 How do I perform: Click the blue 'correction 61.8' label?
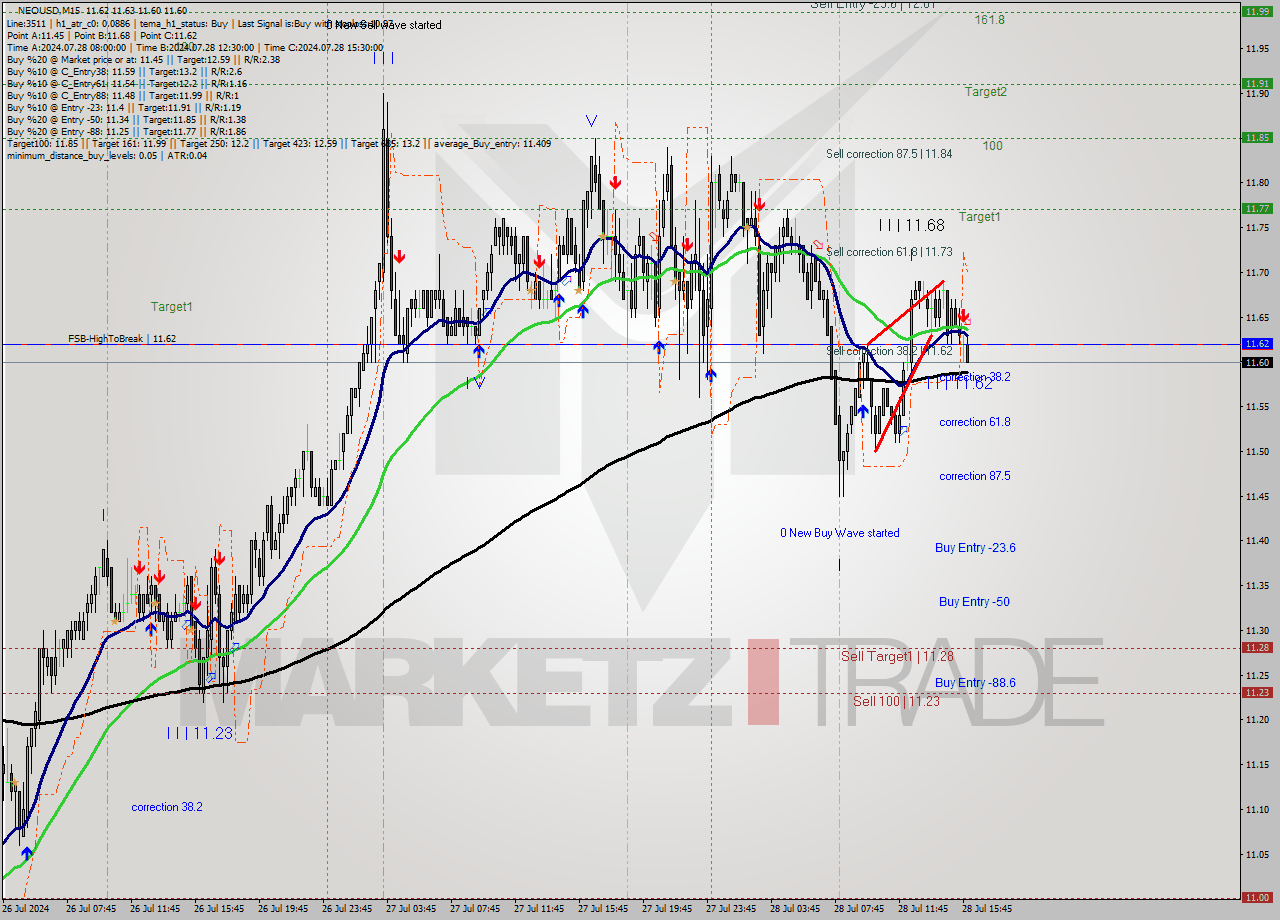click(x=974, y=422)
